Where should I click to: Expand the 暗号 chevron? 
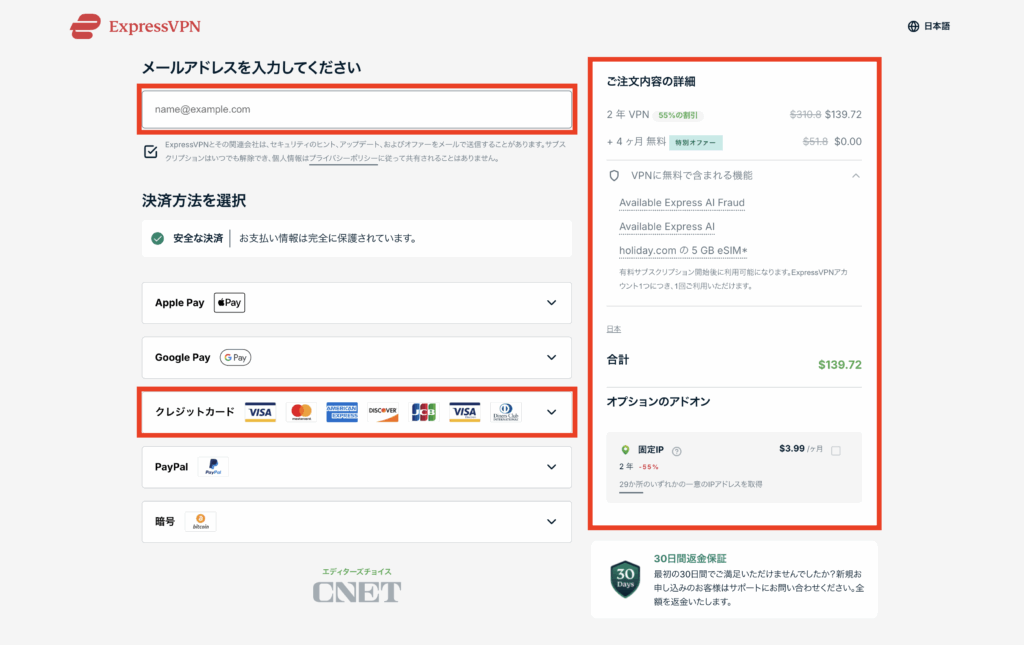click(x=552, y=522)
